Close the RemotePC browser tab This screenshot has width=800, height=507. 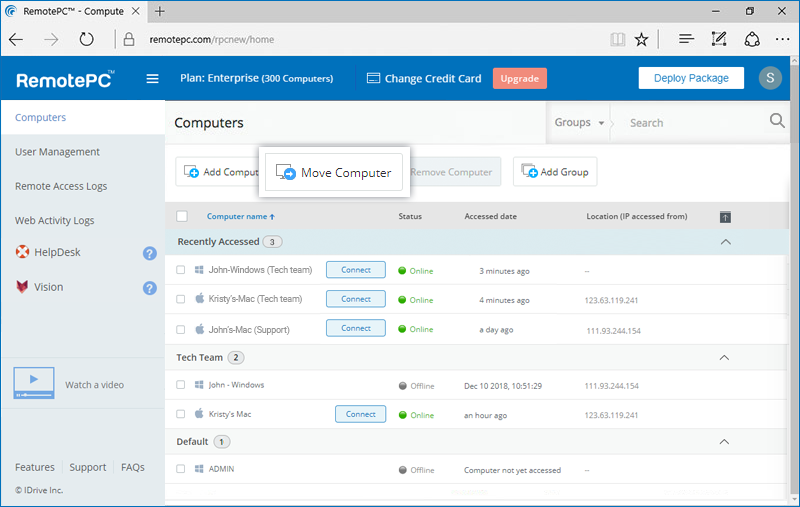tap(136, 11)
